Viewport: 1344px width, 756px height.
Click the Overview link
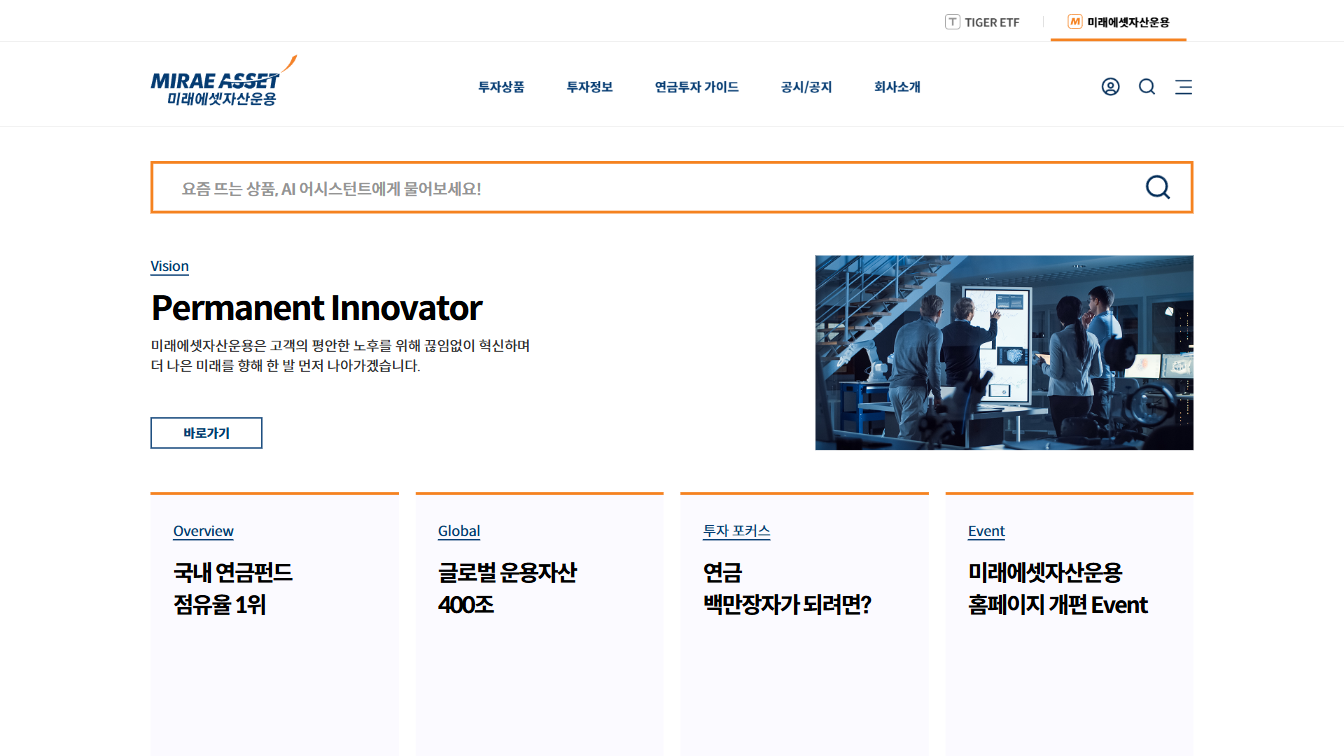pos(203,531)
